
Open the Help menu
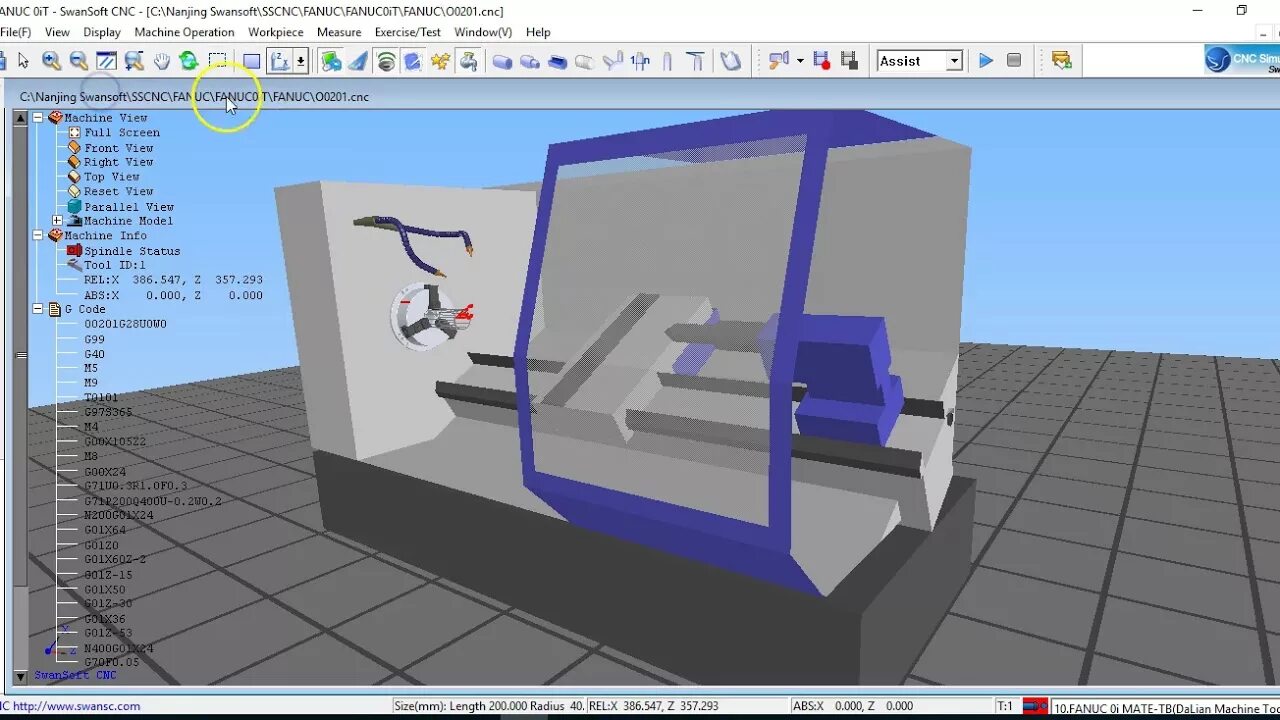pos(538,32)
